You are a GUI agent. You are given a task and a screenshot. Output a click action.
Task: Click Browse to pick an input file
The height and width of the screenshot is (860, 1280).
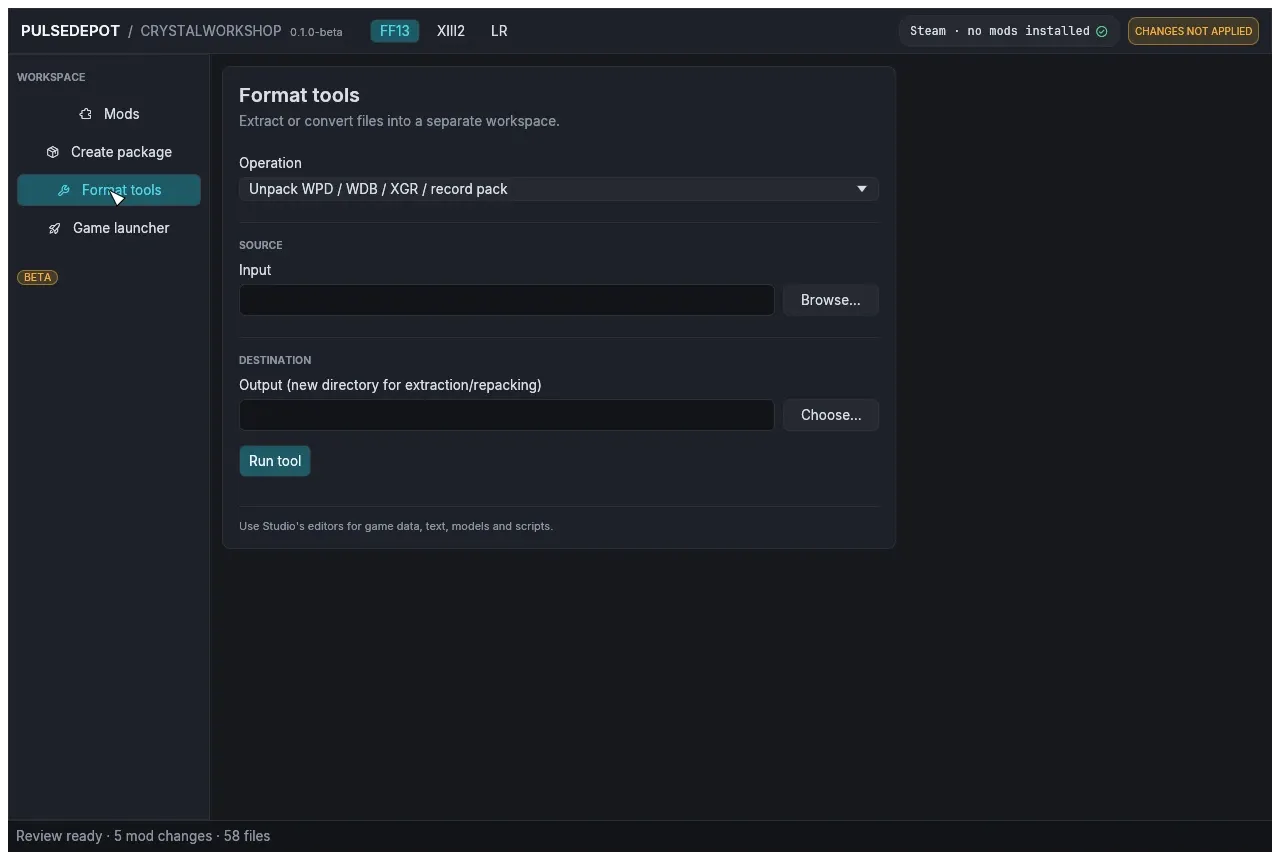point(831,300)
